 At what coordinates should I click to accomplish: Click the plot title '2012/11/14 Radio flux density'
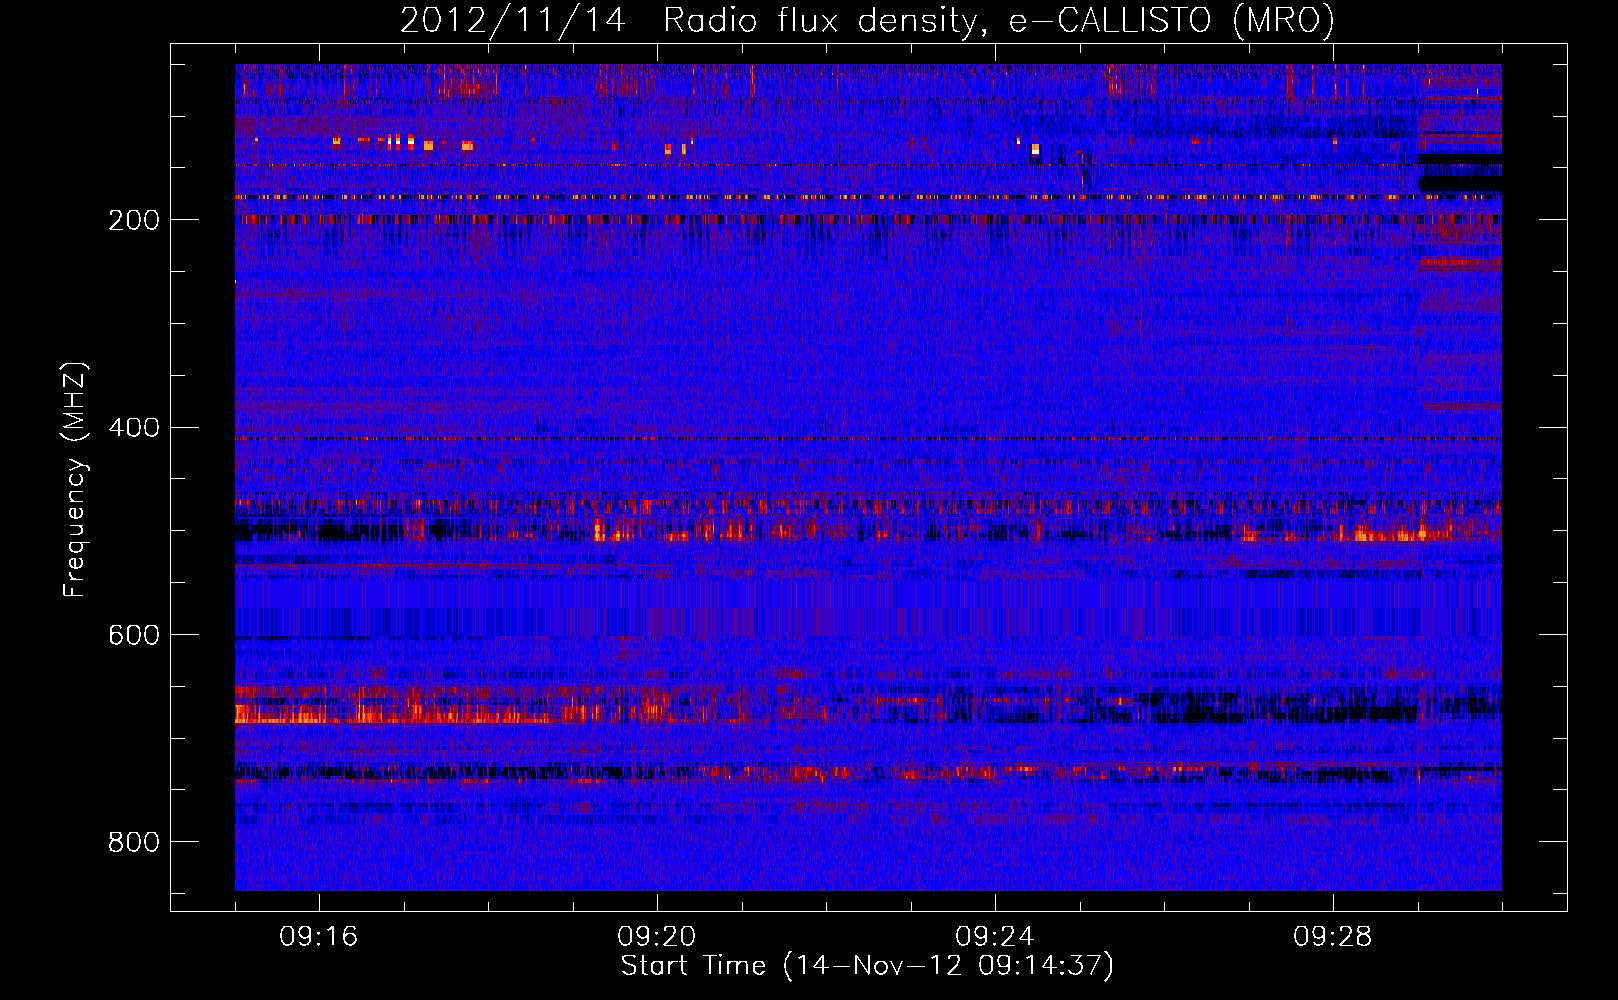point(867,20)
